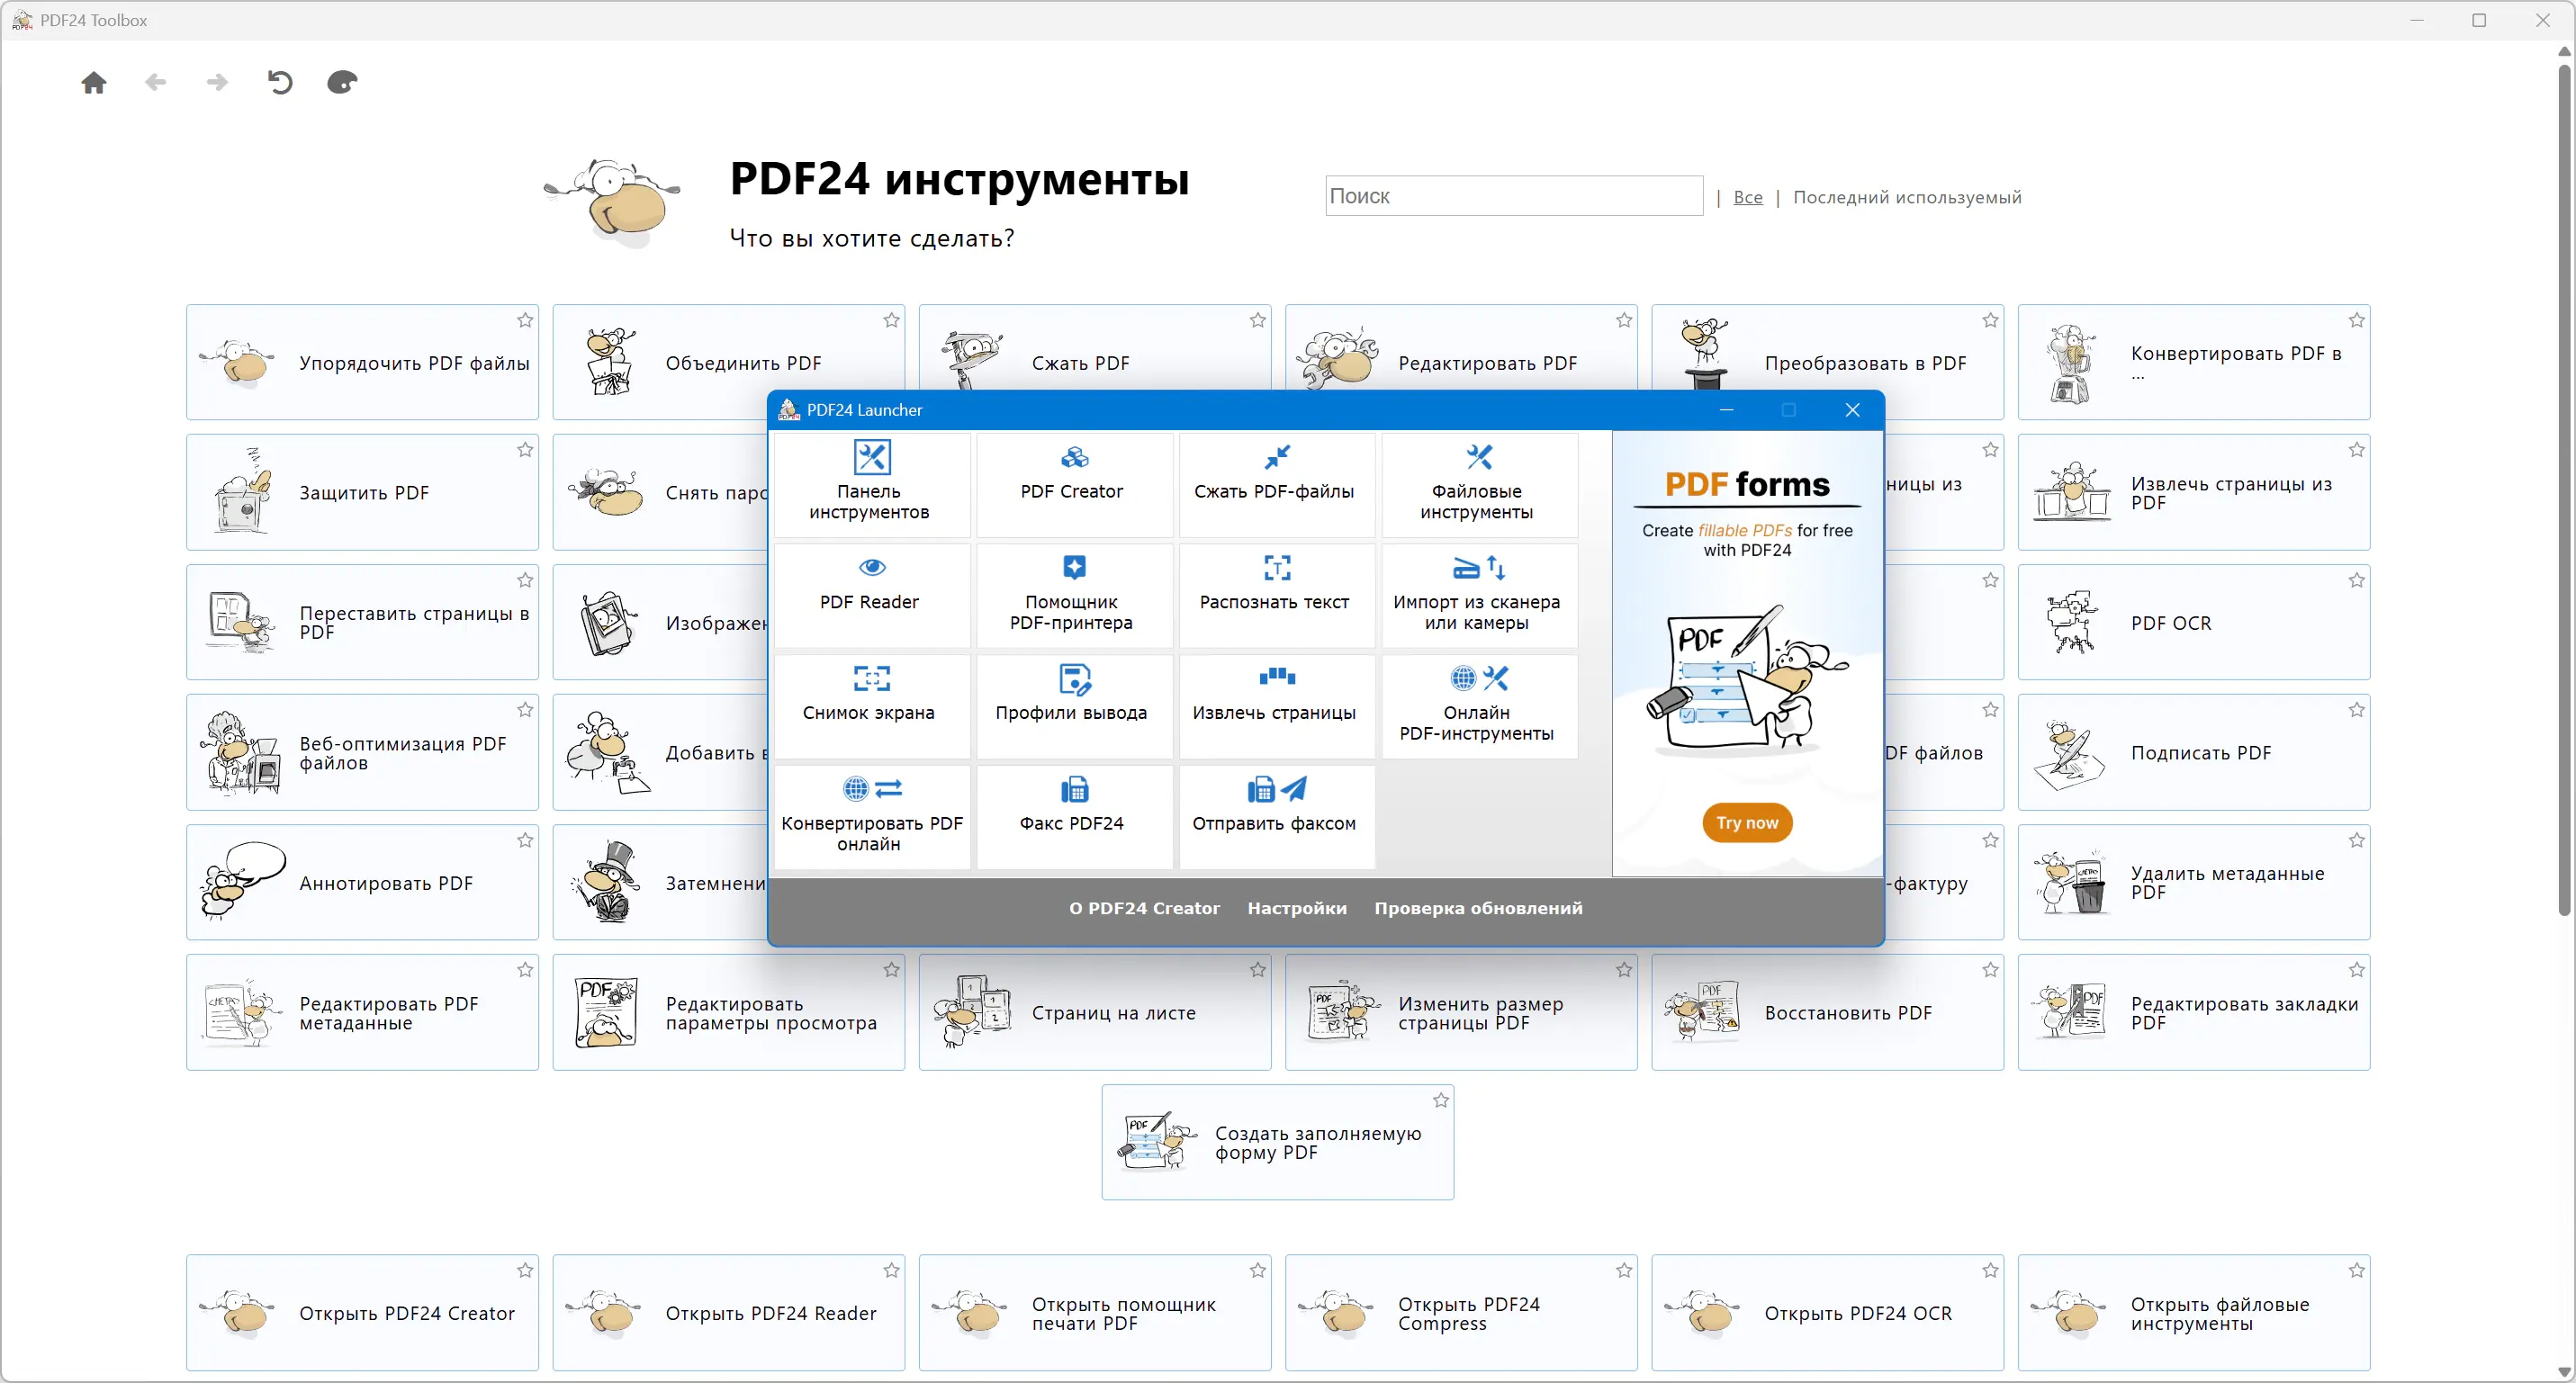Switch to Последний используемый filter
This screenshot has width=2576, height=1383.
(x=1907, y=198)
